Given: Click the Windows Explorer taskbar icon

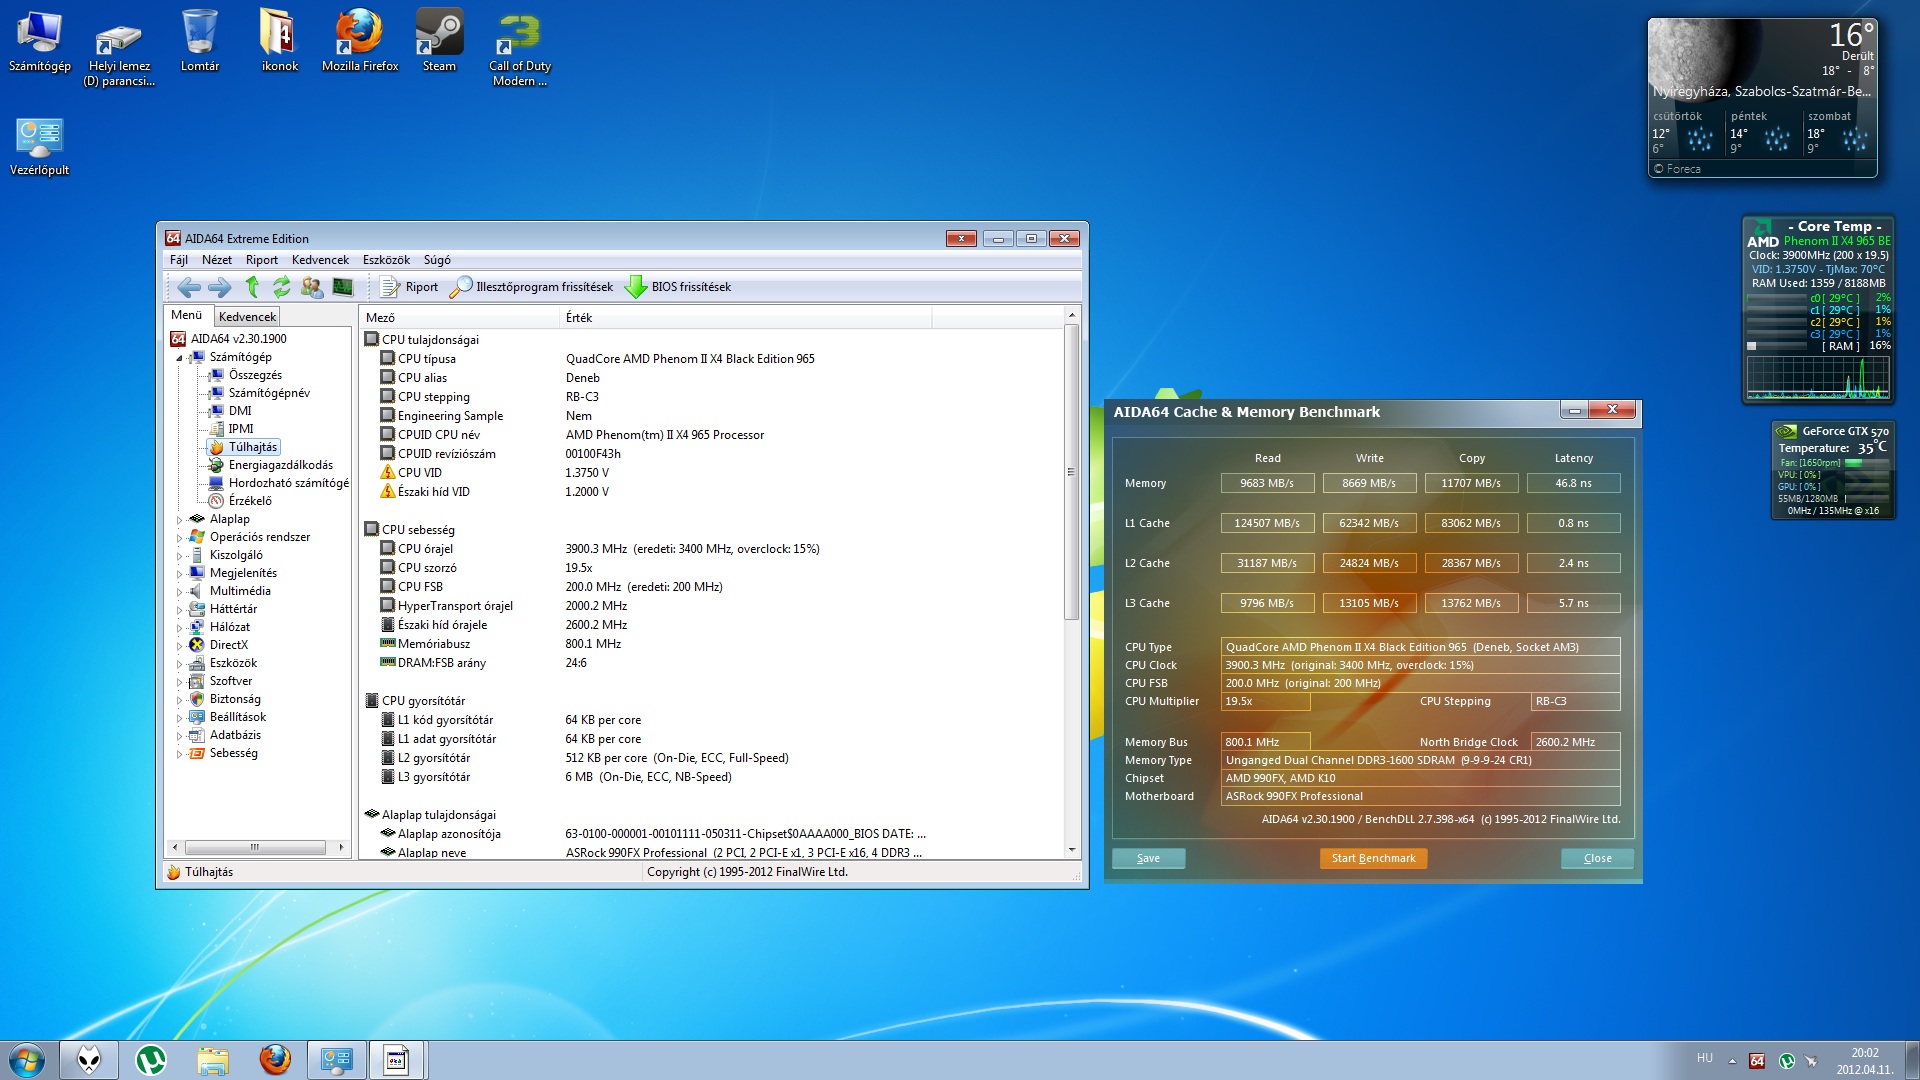Looking at the screenshot, I should click(213, 1060).
